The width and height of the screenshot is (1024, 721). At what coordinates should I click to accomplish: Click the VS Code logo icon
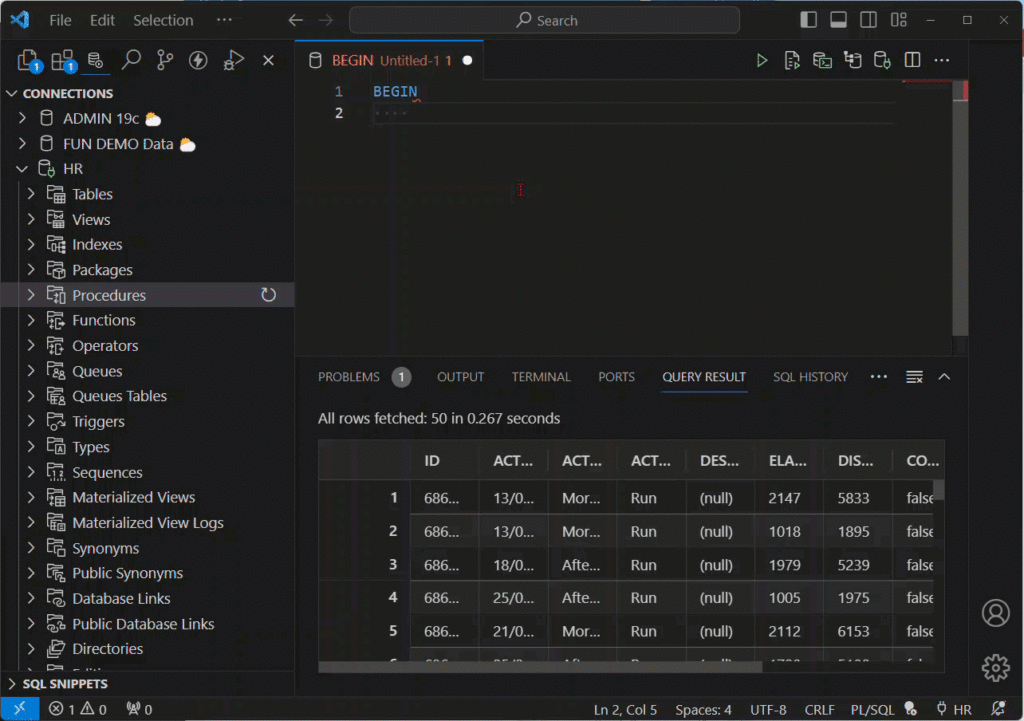[x=20, y=20]
